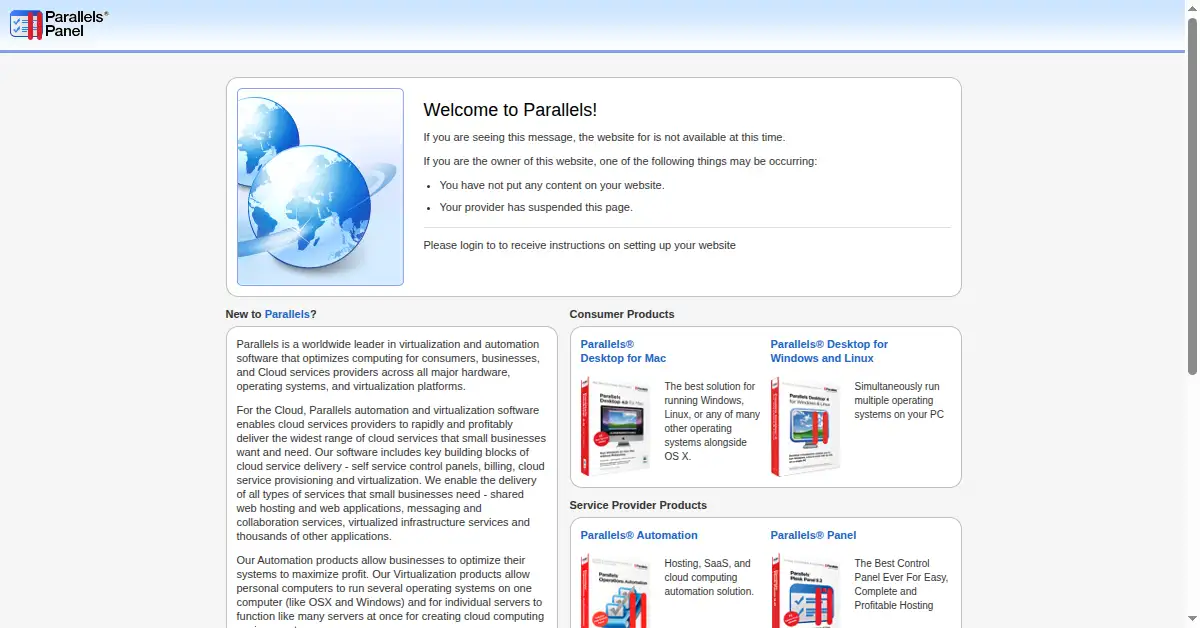The height and width of the screenshot is (628, 1200).
Task: Open Parallels Desktop for Windows and Linux link
Action: [829, 351]
